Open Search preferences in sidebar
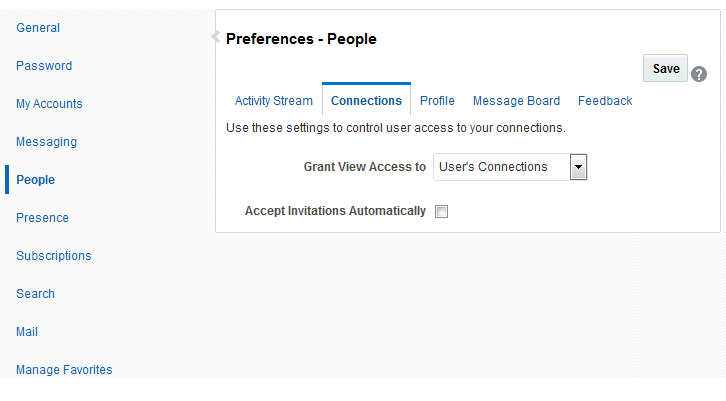Screen dimensions: 726x401 (35, 294)
